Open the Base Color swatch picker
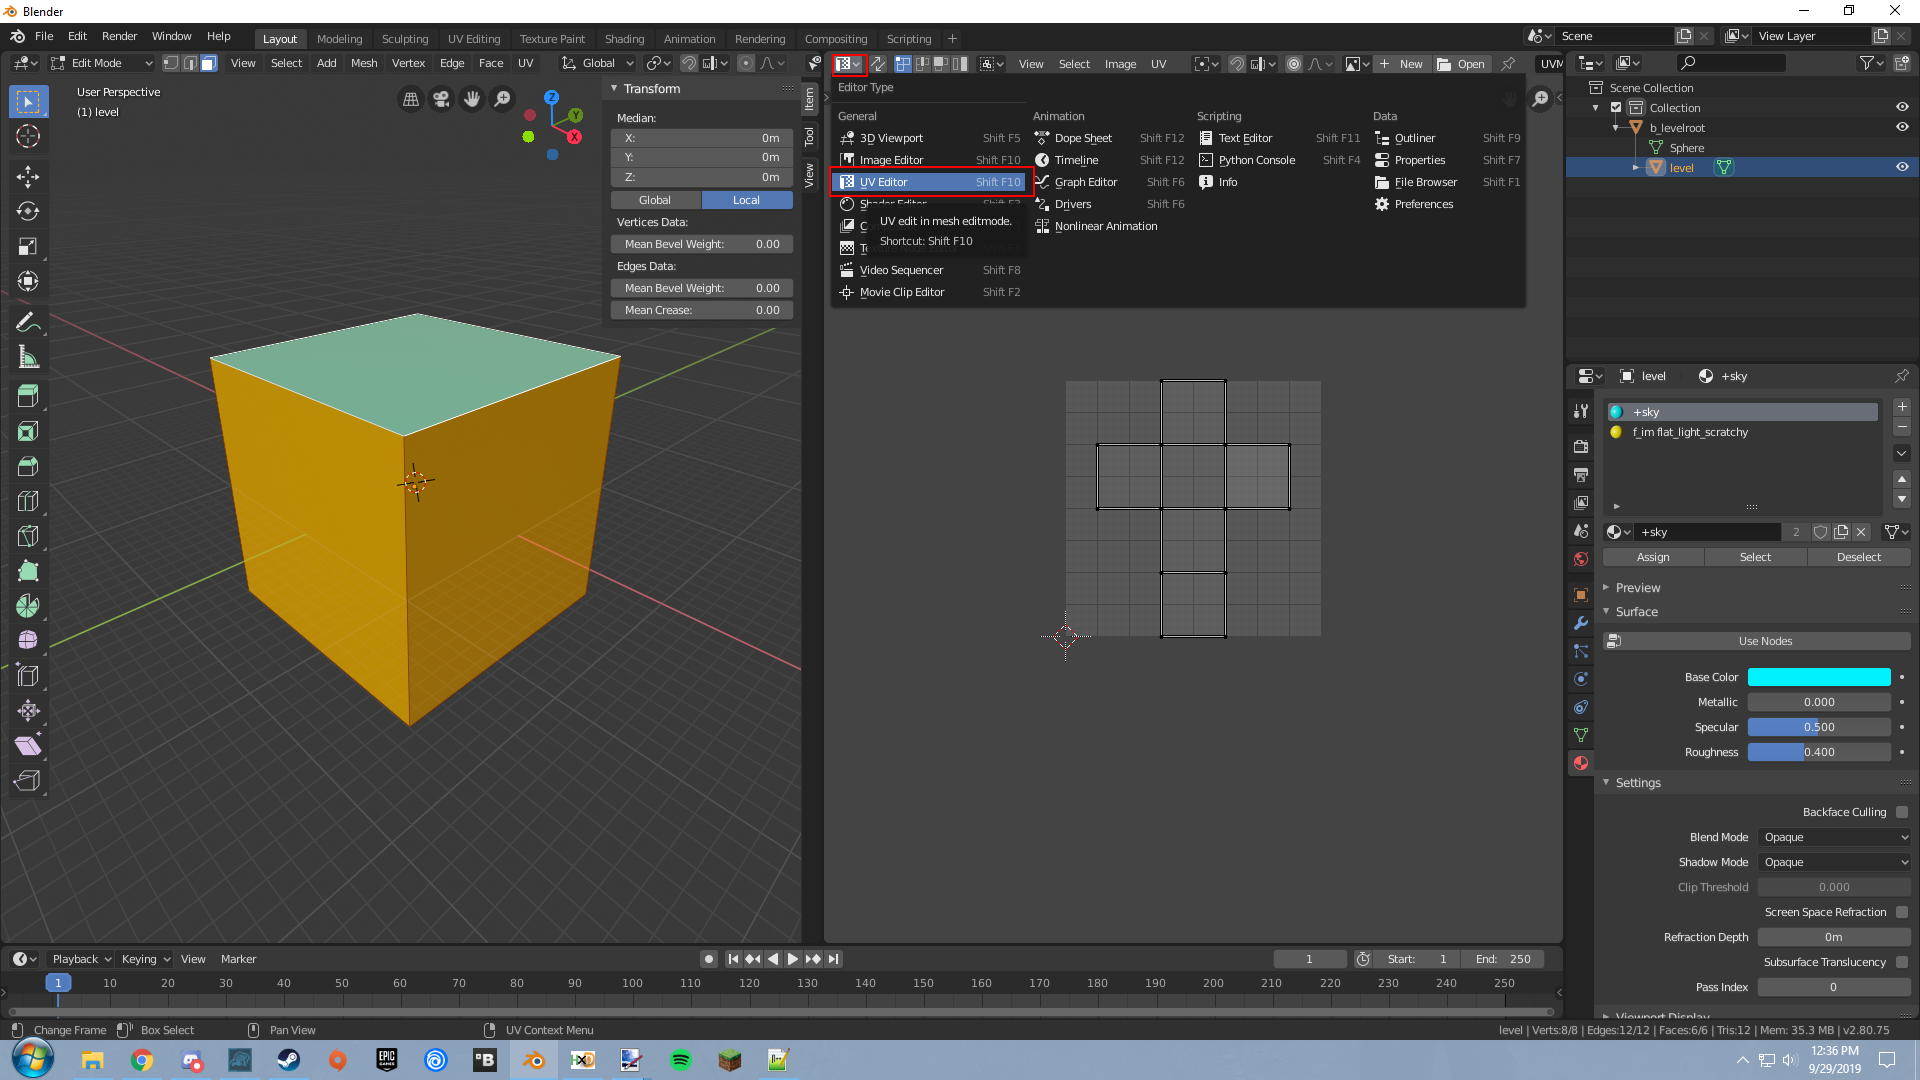The height and width of the screenshot is (1080, 1920). 1819,677
